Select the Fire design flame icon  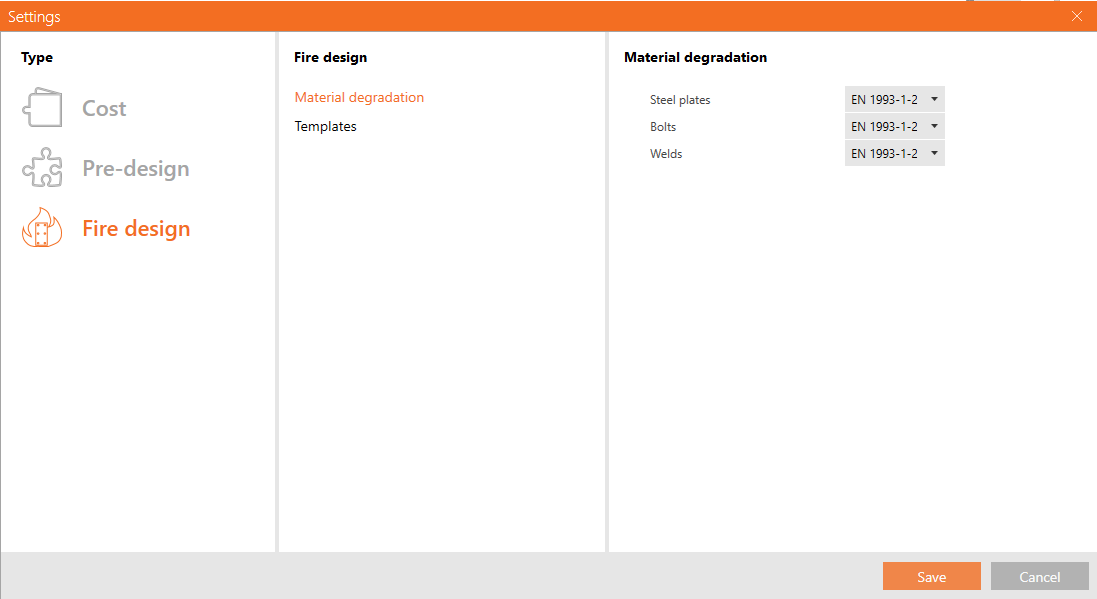[x=42, y=227]
